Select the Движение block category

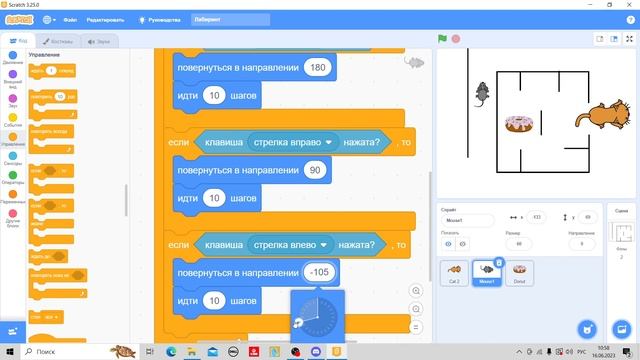coord(13,58)
